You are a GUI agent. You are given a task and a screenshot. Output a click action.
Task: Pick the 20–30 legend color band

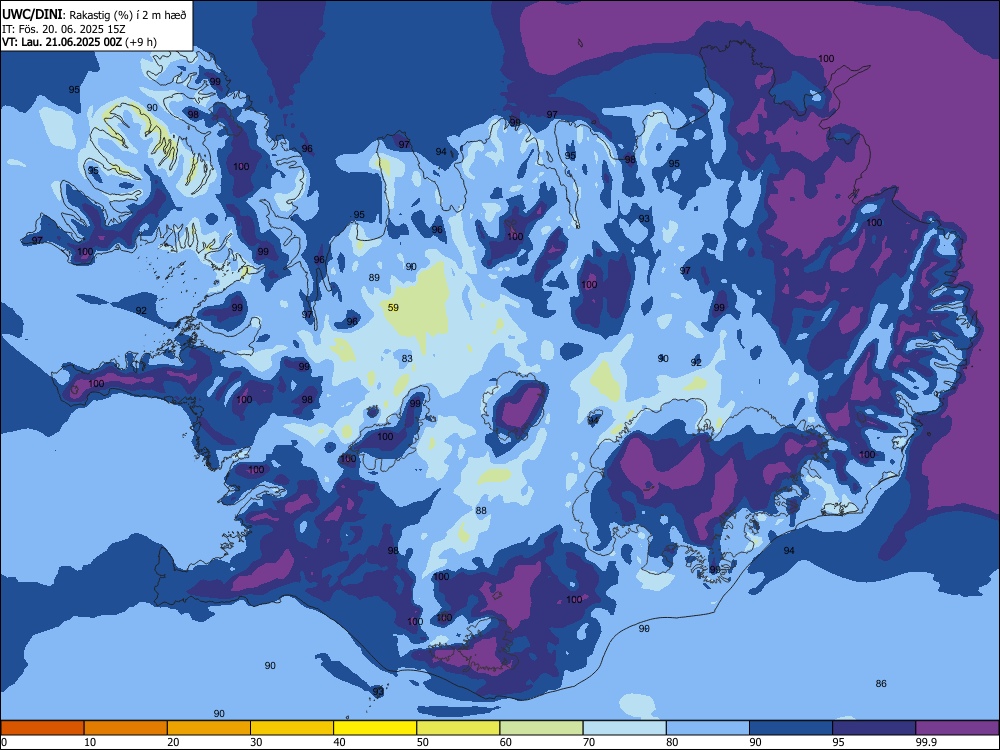pos(209,728)
